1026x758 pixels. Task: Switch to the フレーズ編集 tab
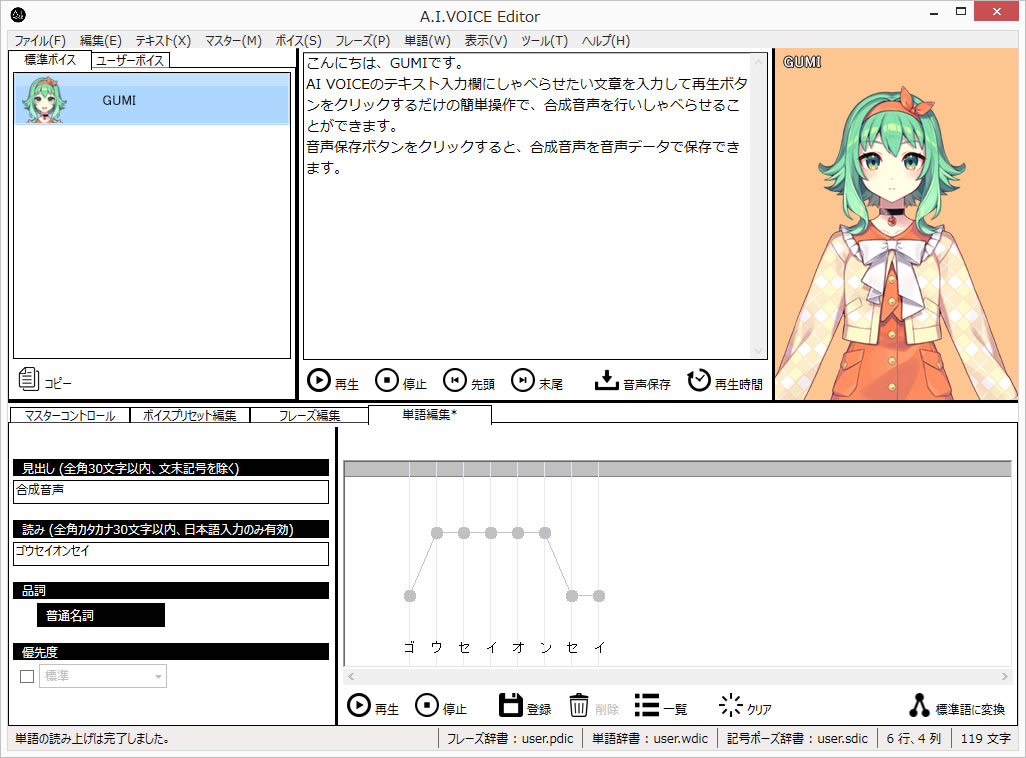pyautogui.click(x=308, y=416)
